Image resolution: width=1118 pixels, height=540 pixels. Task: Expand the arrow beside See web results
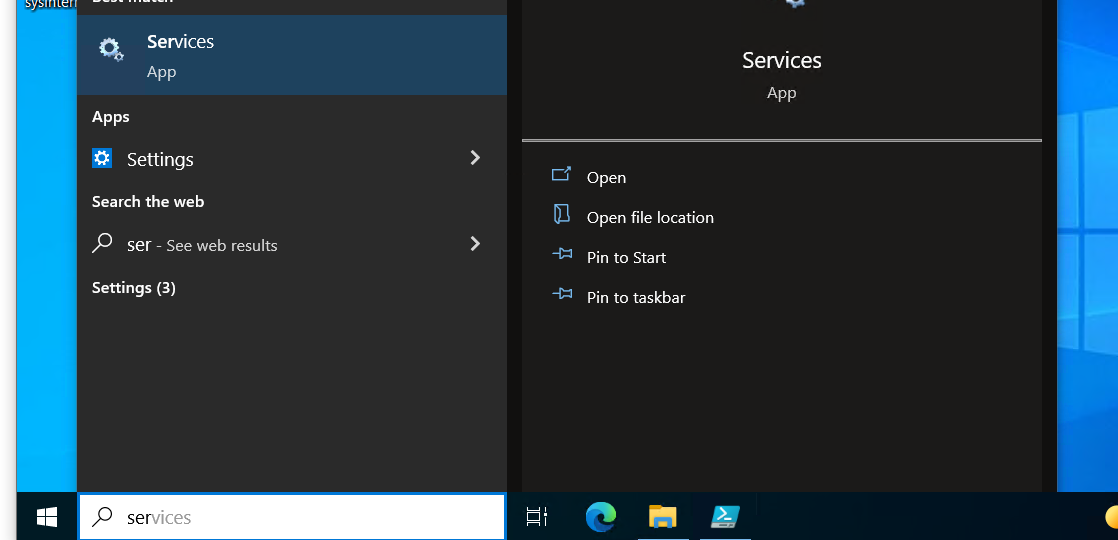[475, 244]
